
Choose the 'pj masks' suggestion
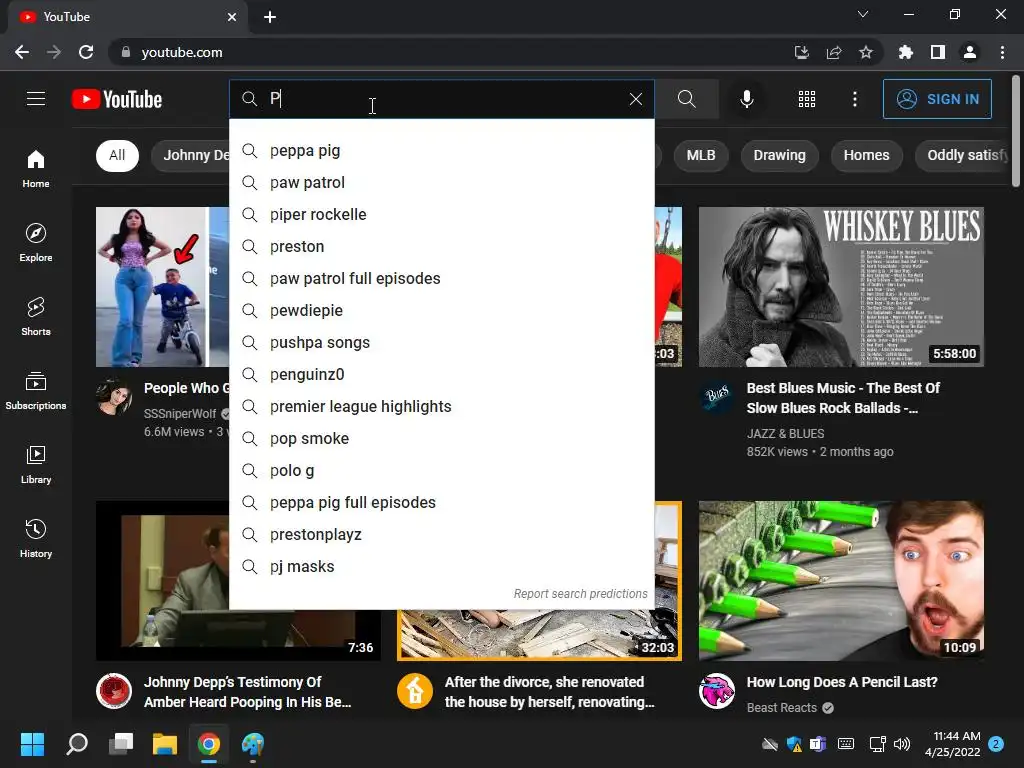(x=441, y=567)
